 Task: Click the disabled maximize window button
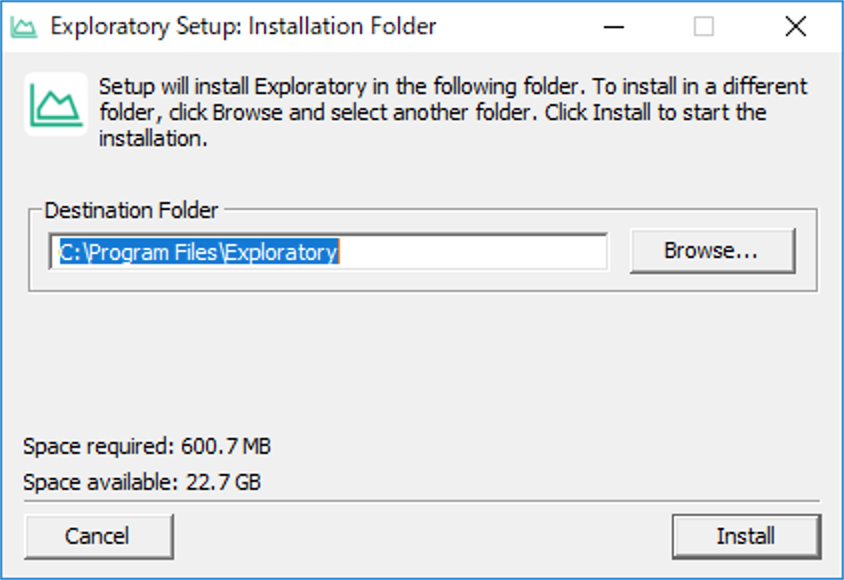pos(704,26)
